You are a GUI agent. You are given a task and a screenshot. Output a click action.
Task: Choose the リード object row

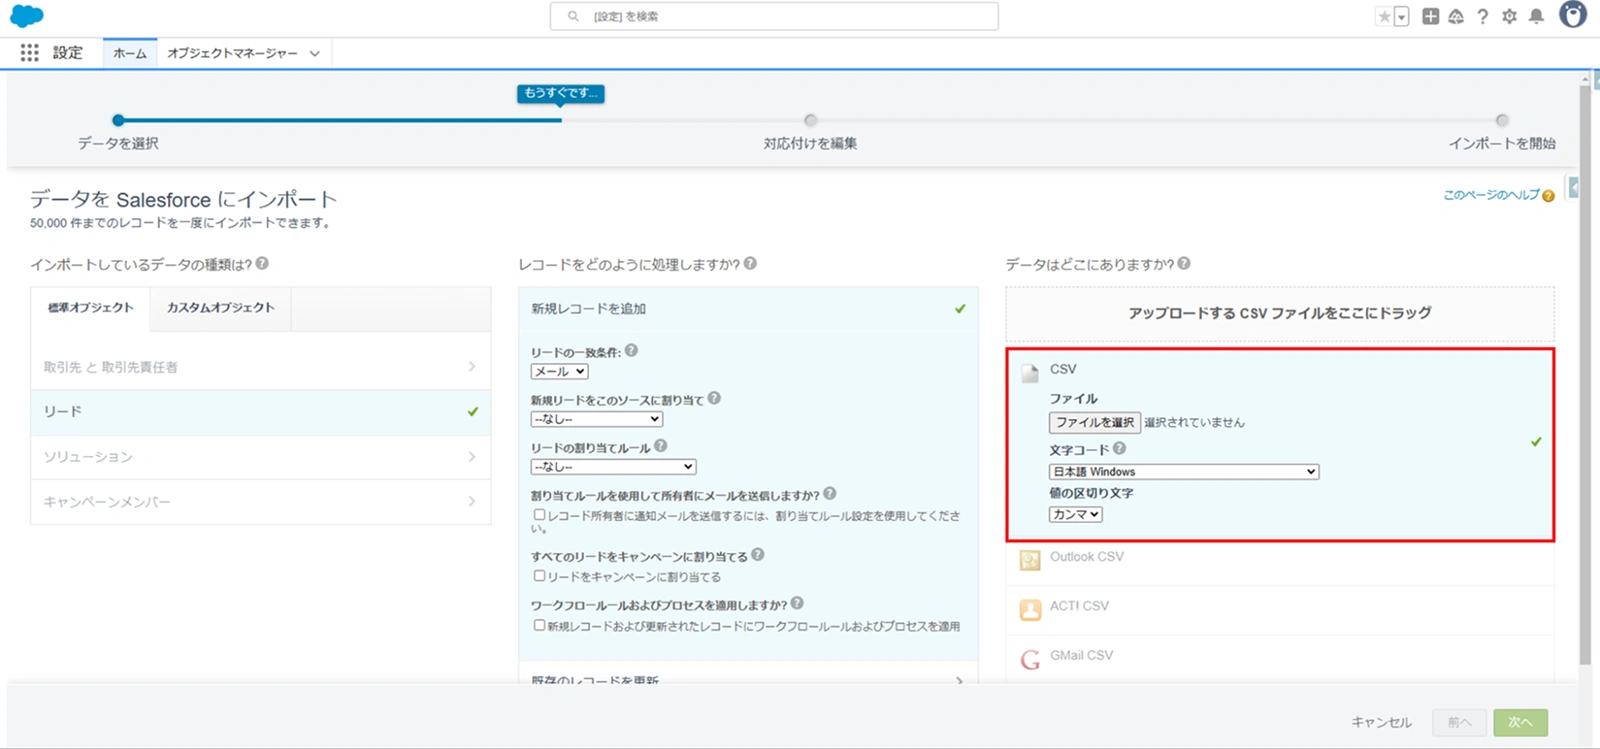[x=261, y=412]
